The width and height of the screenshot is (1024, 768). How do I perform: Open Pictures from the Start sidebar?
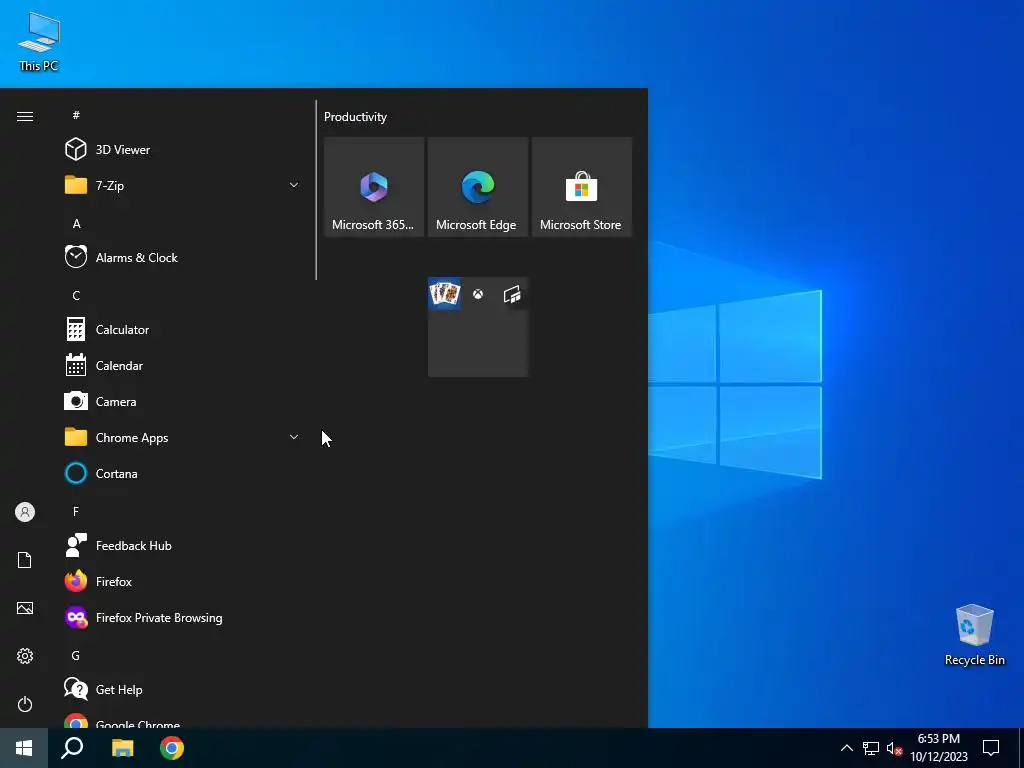[x=25, y=608]
